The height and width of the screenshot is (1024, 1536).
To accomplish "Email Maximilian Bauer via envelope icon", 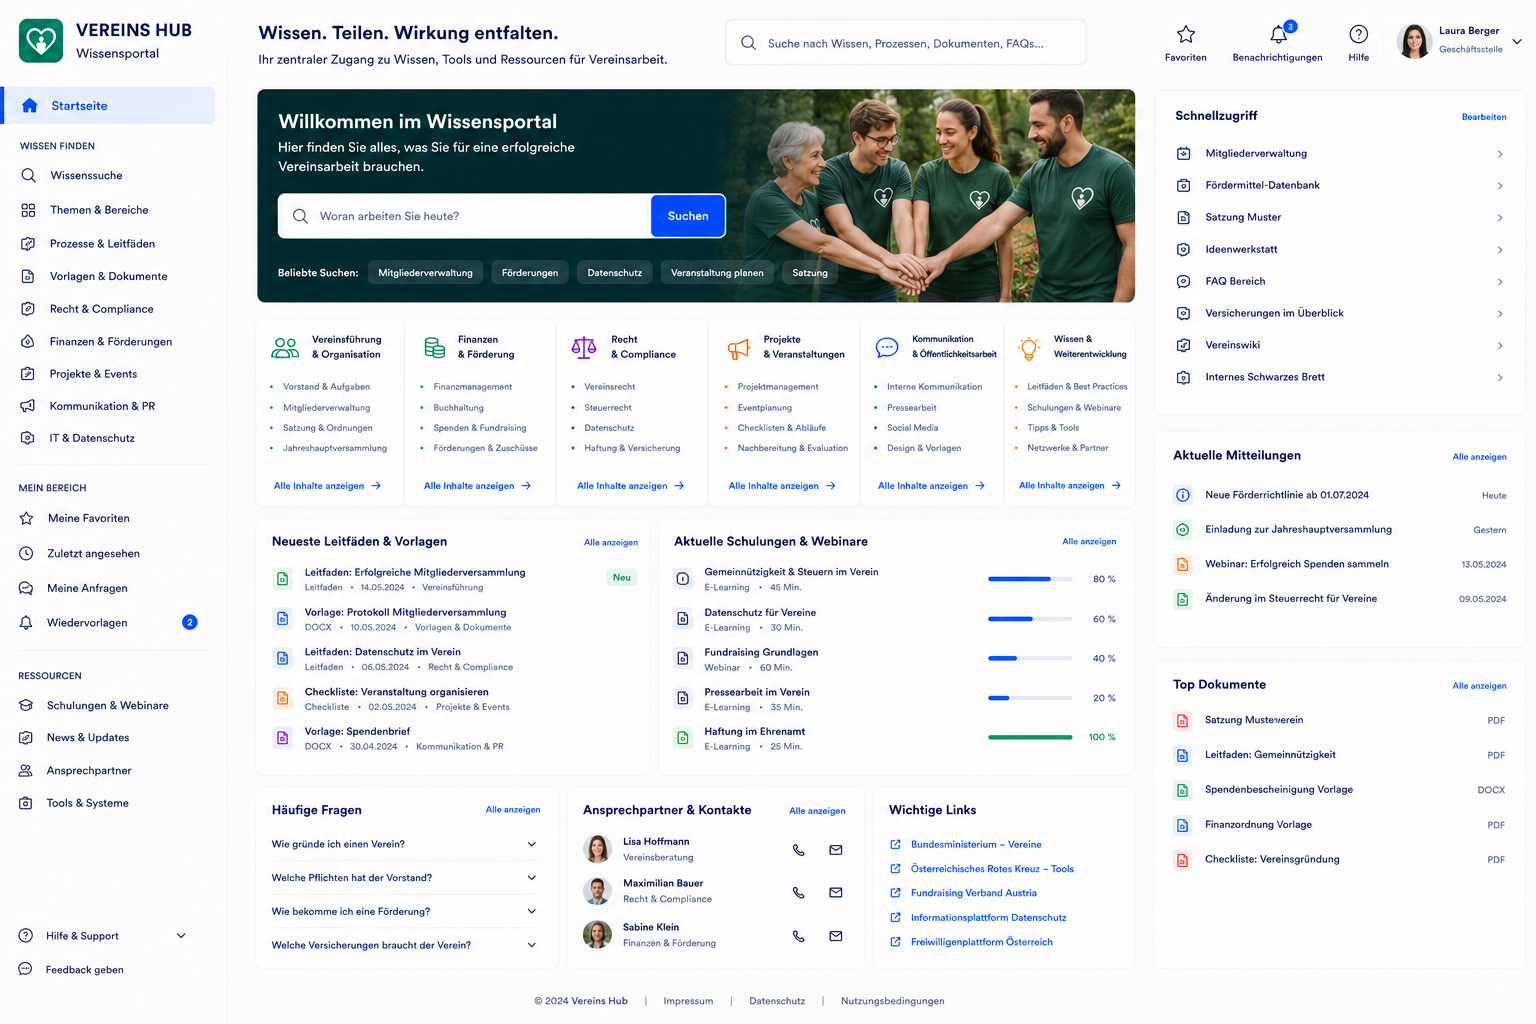I will point(835,892).
